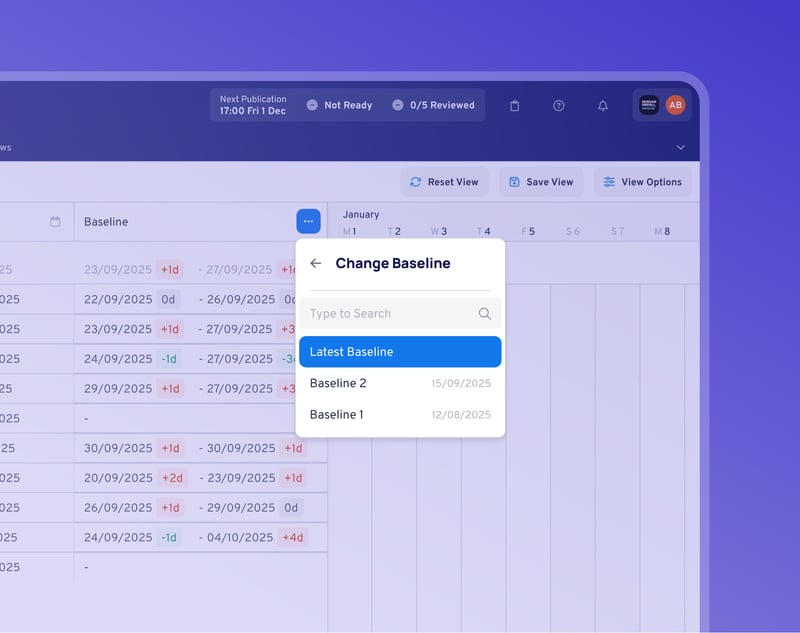Click date 12/08/2025 next to Baseline 1
This screenshot has height=633, width=800.
461,415
